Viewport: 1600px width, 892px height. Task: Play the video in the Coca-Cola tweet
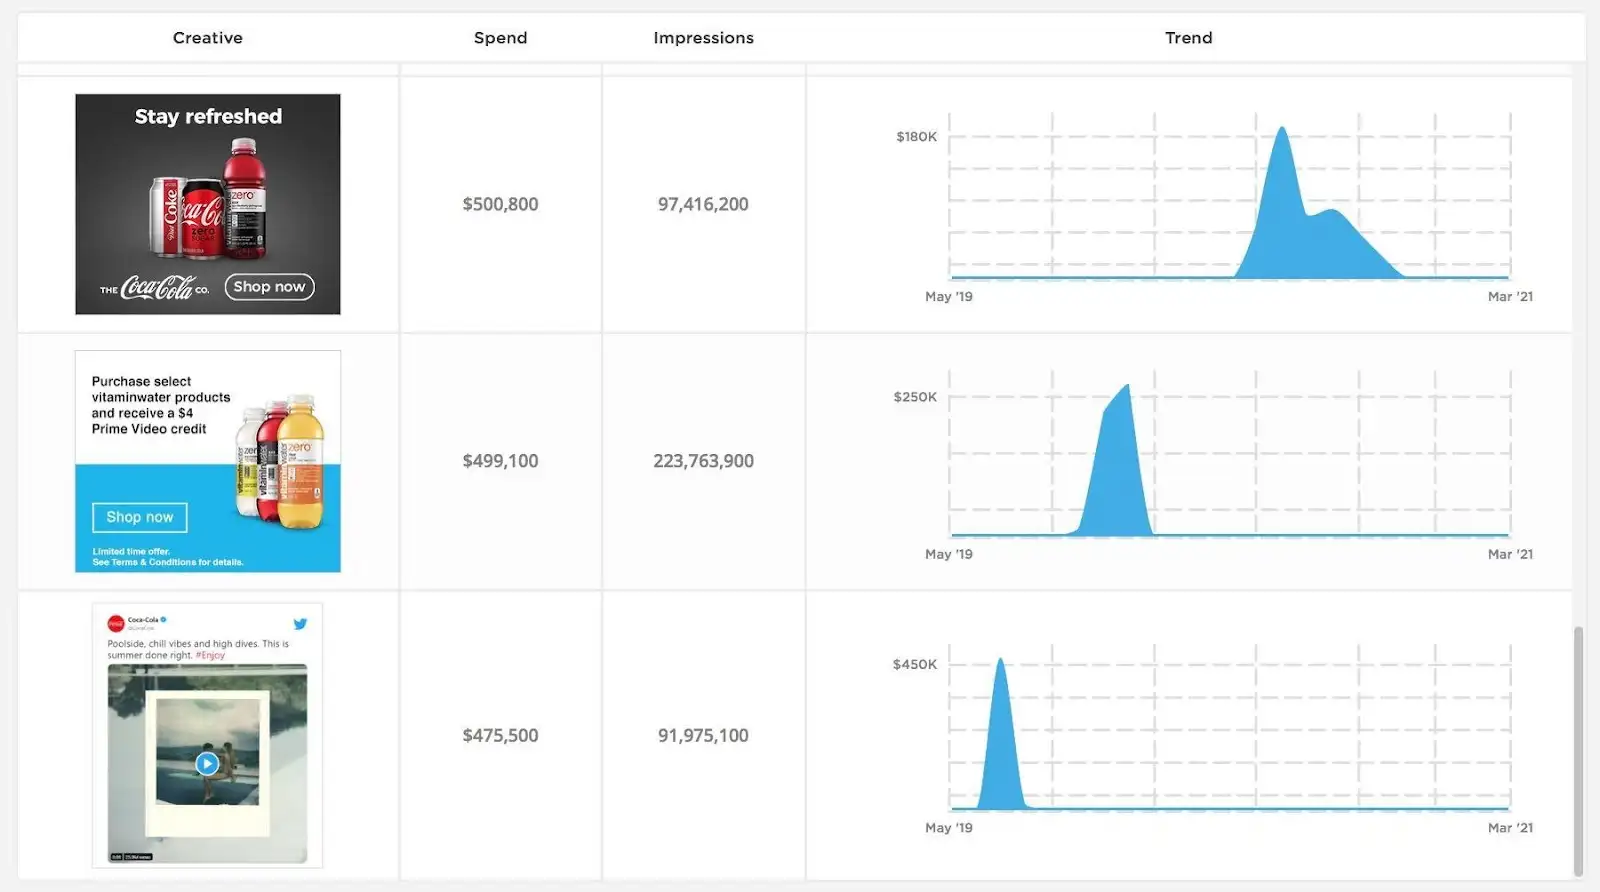[x=207, y=764]
